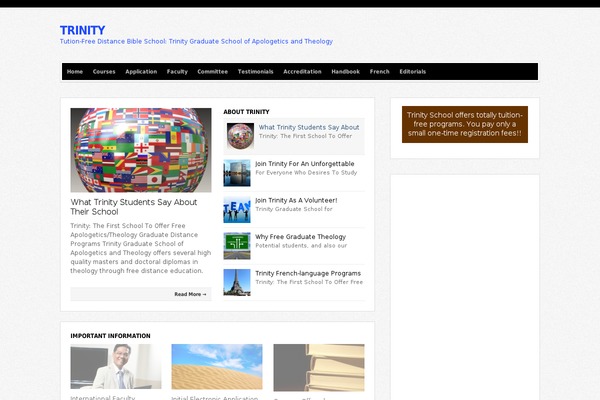Select the Faculty menu item
This screenshot has height=400, width=600.
pos(177,72)
